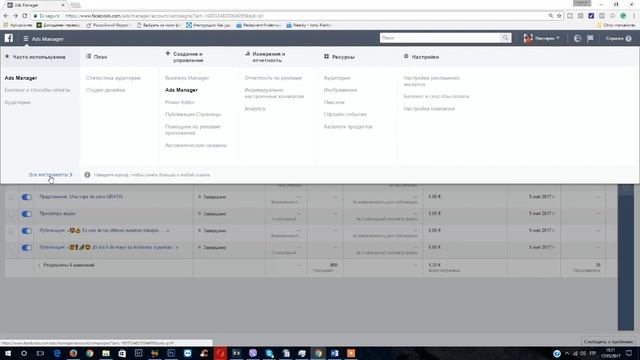The height and width of the screenshot is (360, 640).
Task: Select the 'Настройки' menu heading
Action: (422, 57)
